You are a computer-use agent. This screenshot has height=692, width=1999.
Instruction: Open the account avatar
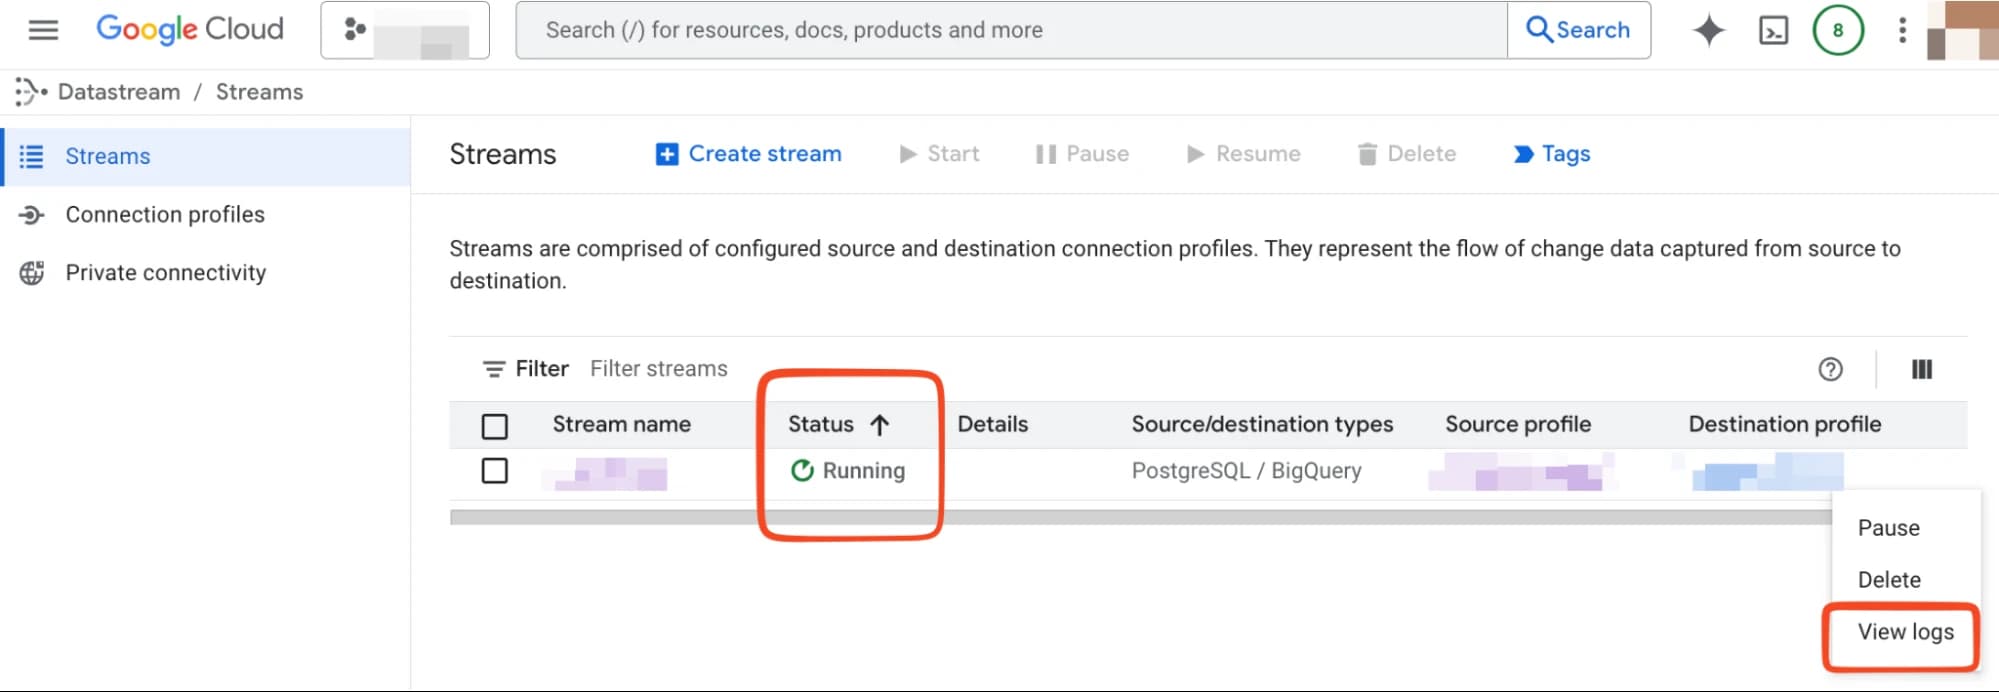(x=1962, y=30)
